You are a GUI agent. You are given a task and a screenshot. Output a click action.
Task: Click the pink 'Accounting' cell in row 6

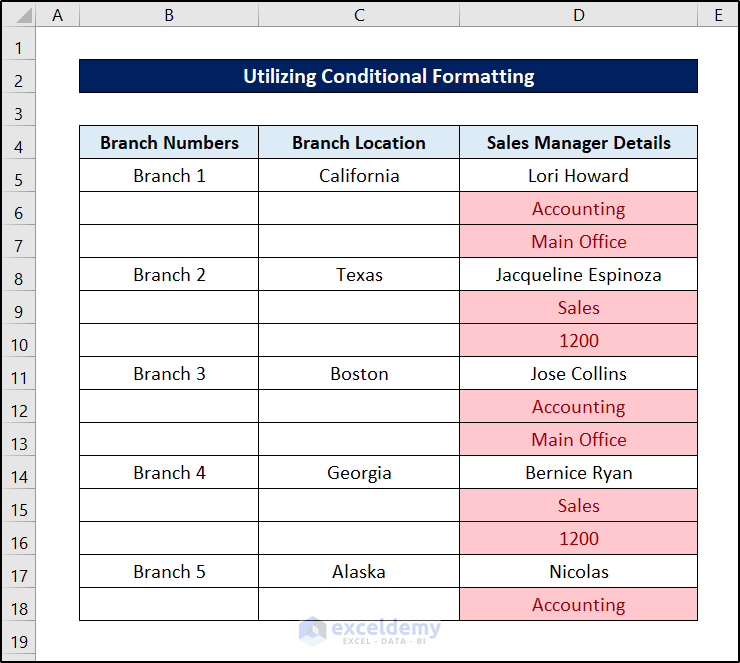coord(578,209)
